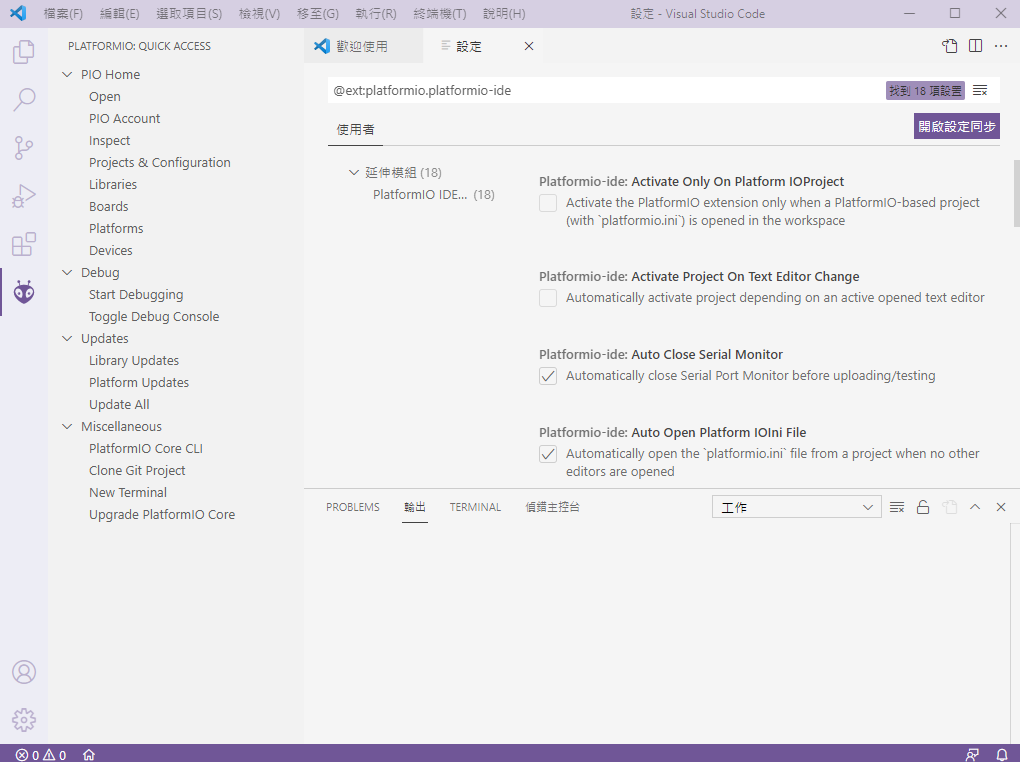Maximize the panel with the up chevron
Screen dimensions: 1020x762
point(974,507)
